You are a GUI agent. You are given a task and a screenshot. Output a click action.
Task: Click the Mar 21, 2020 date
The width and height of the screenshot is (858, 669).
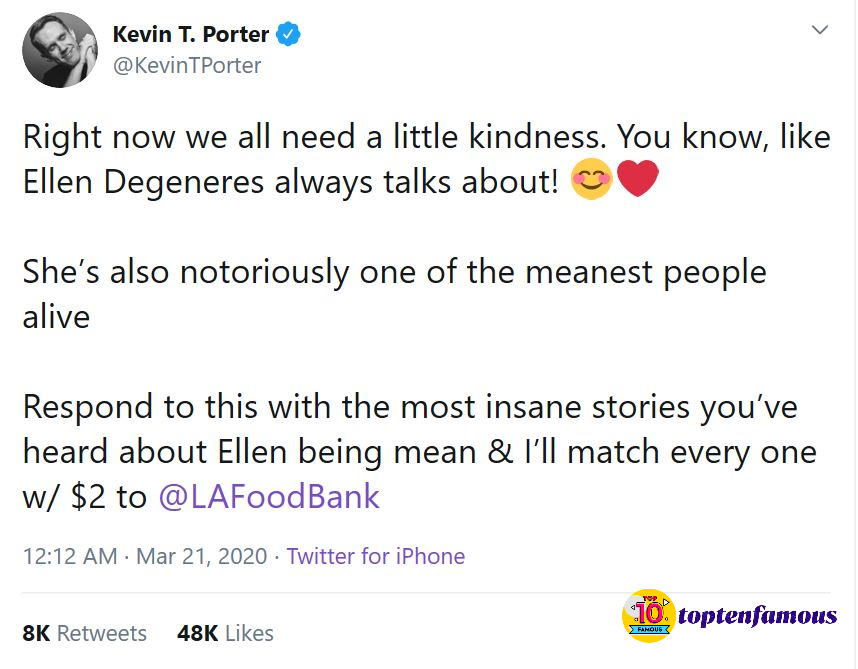(x=201, y=556)
